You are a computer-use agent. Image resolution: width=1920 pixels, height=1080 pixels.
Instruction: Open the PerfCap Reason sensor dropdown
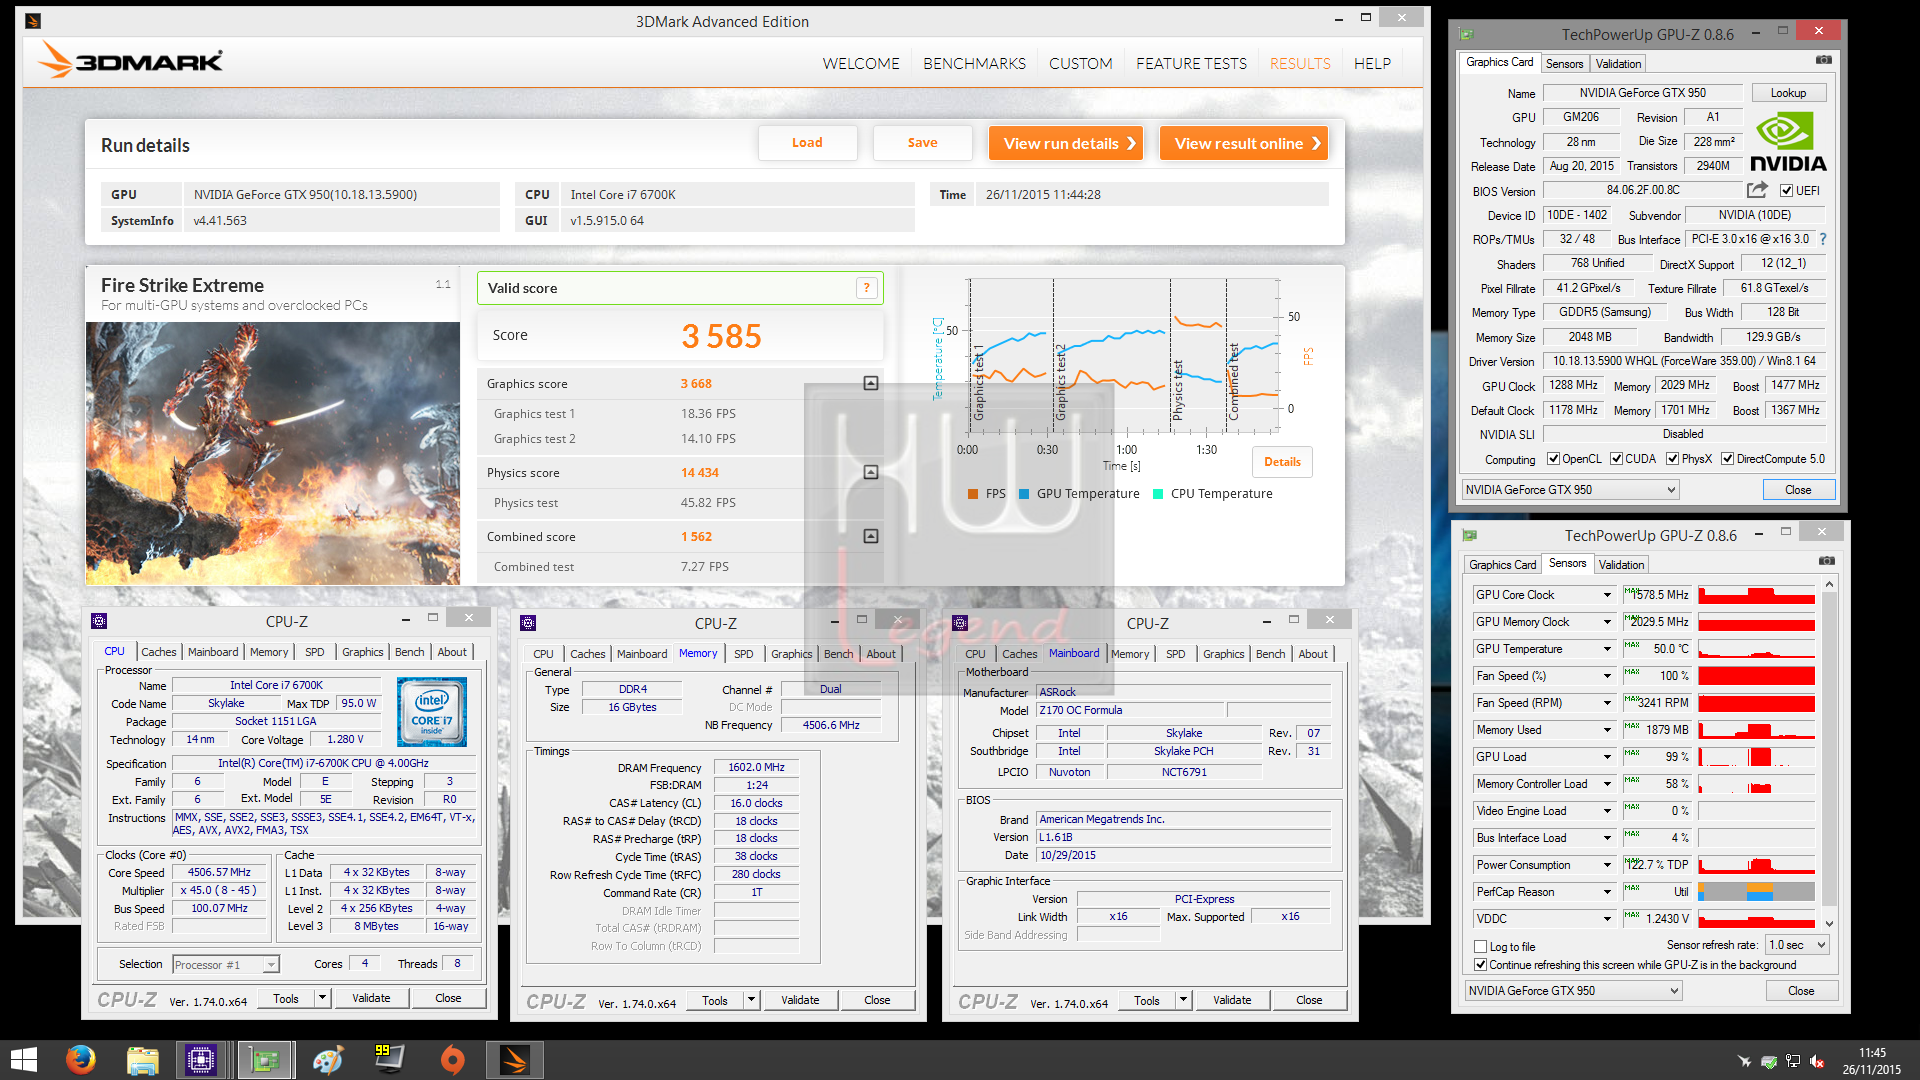(x=1607, y=892)
